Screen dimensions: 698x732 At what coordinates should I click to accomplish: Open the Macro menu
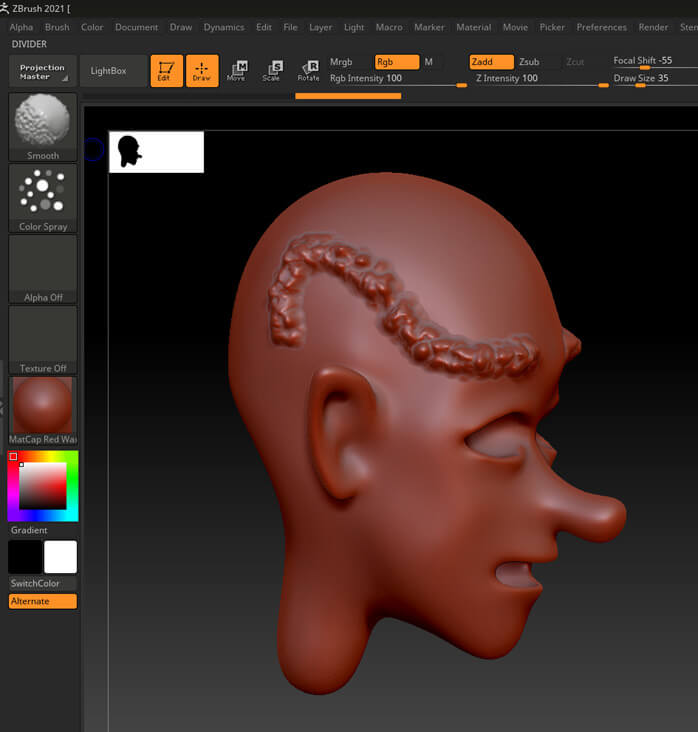coord(389,28)
